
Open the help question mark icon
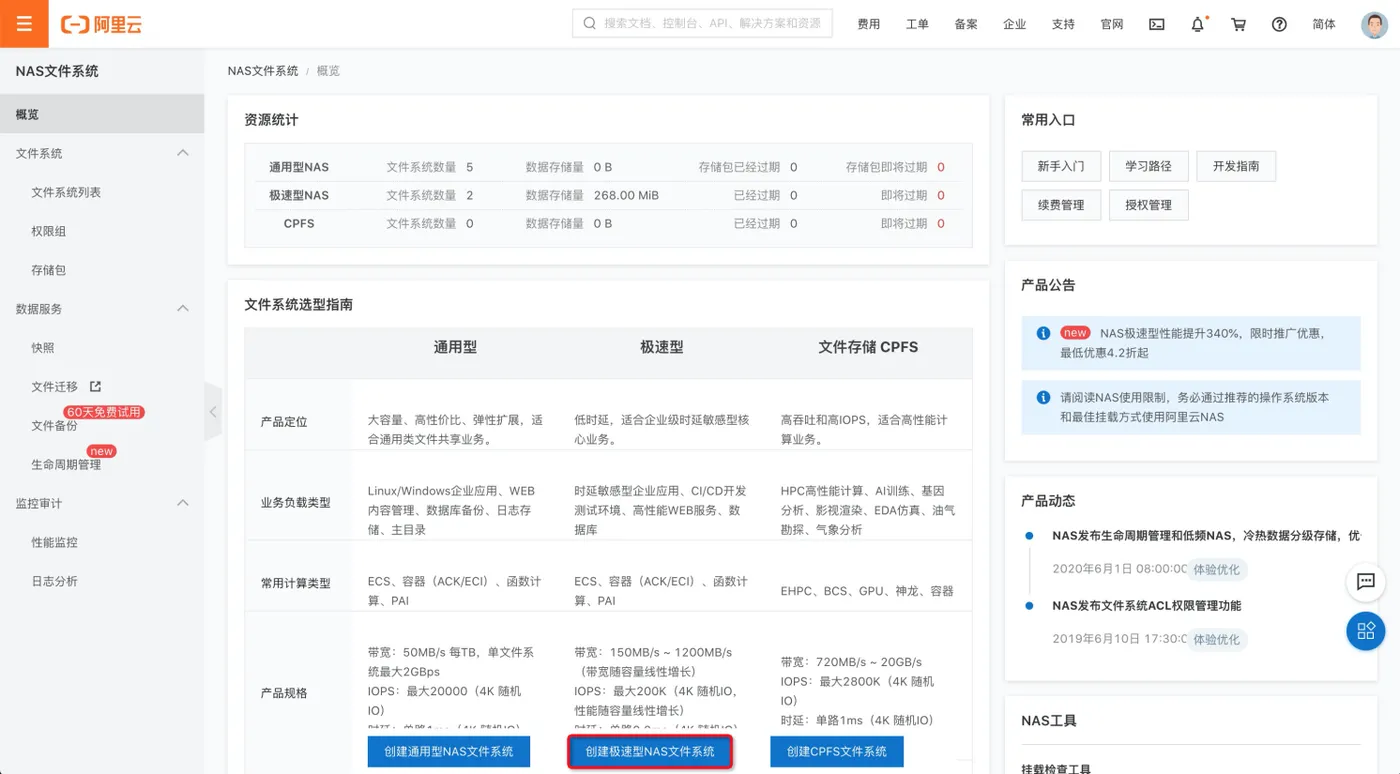pos(1279,24)
